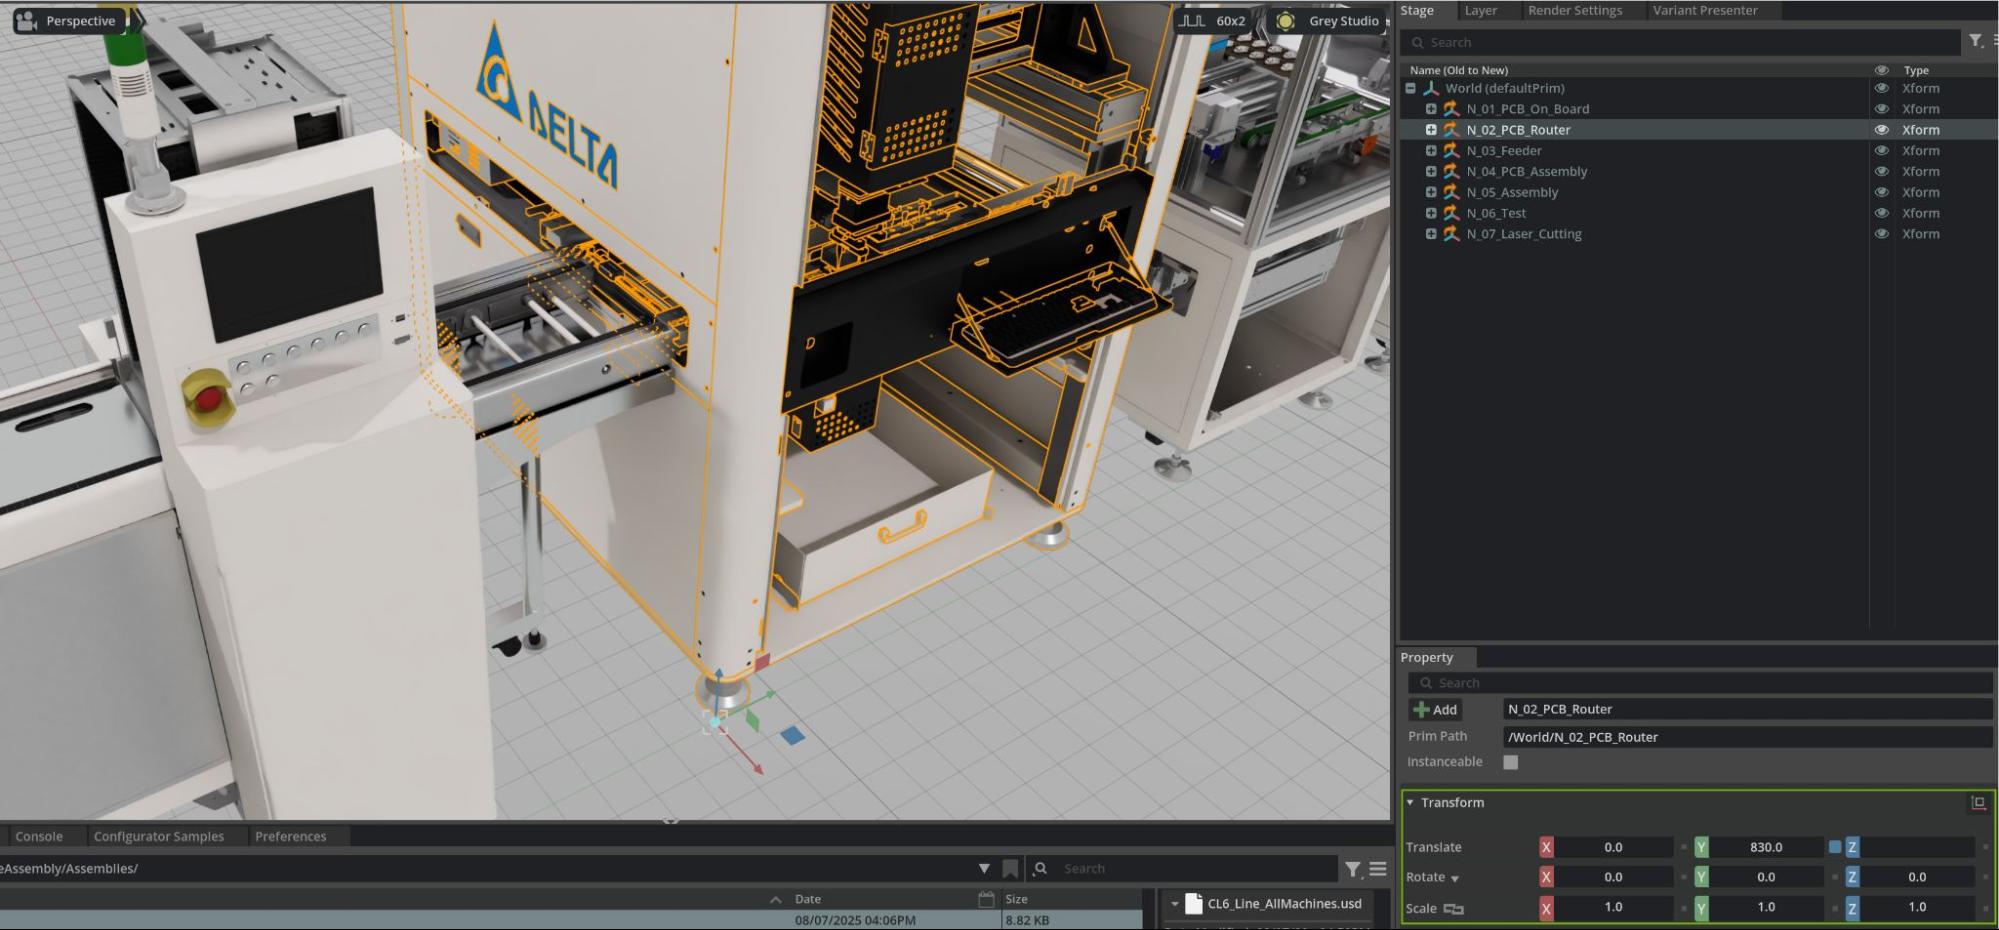Screen dimensions: 1999x930
Task: Hide N_03_Feeder using its eye icon
Action: pyautogui.click(x=1881, y=151)
